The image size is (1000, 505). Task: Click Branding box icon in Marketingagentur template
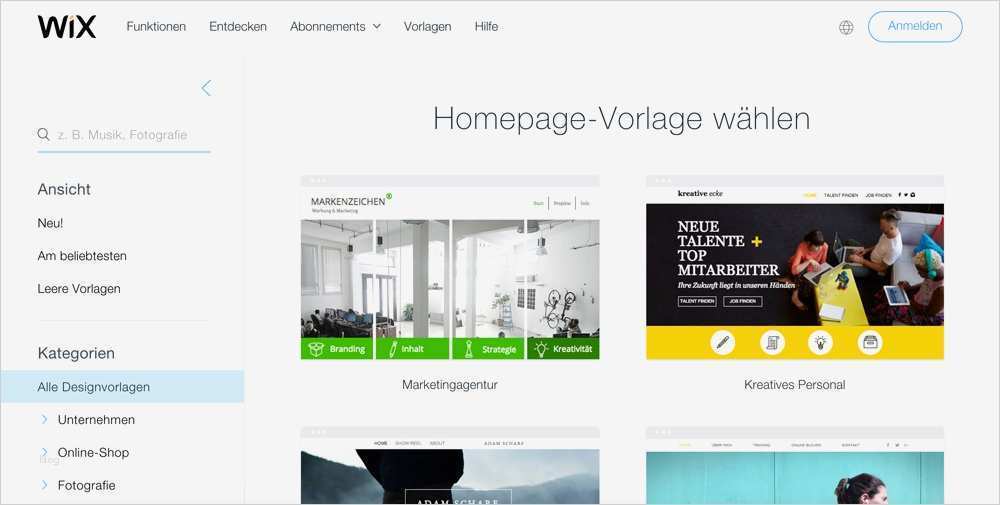pyautogui.click(x=316, y=349)
